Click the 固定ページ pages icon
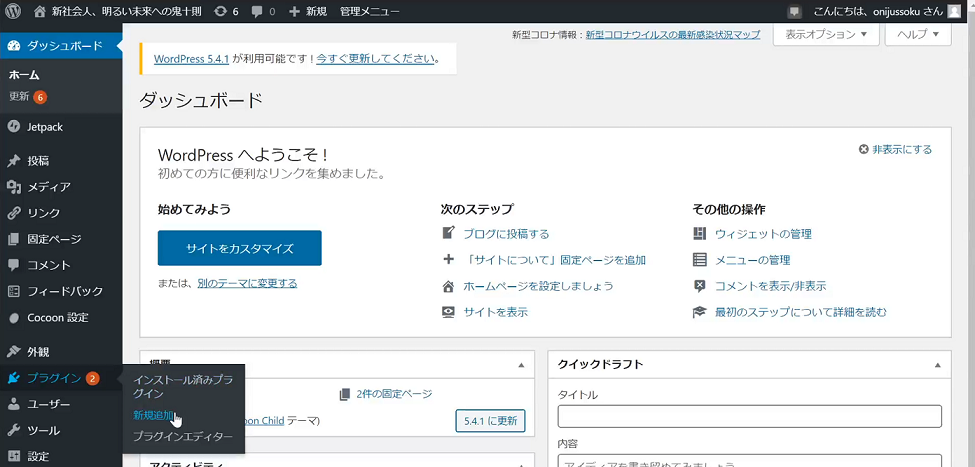975x467 pixels. pyautogui.click(x=14, y=239)
